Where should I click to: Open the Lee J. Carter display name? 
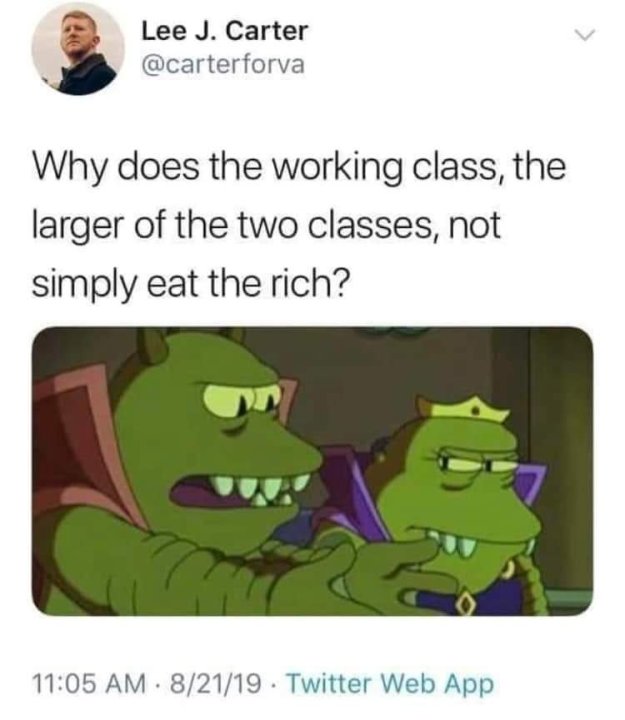pos(225,31)
